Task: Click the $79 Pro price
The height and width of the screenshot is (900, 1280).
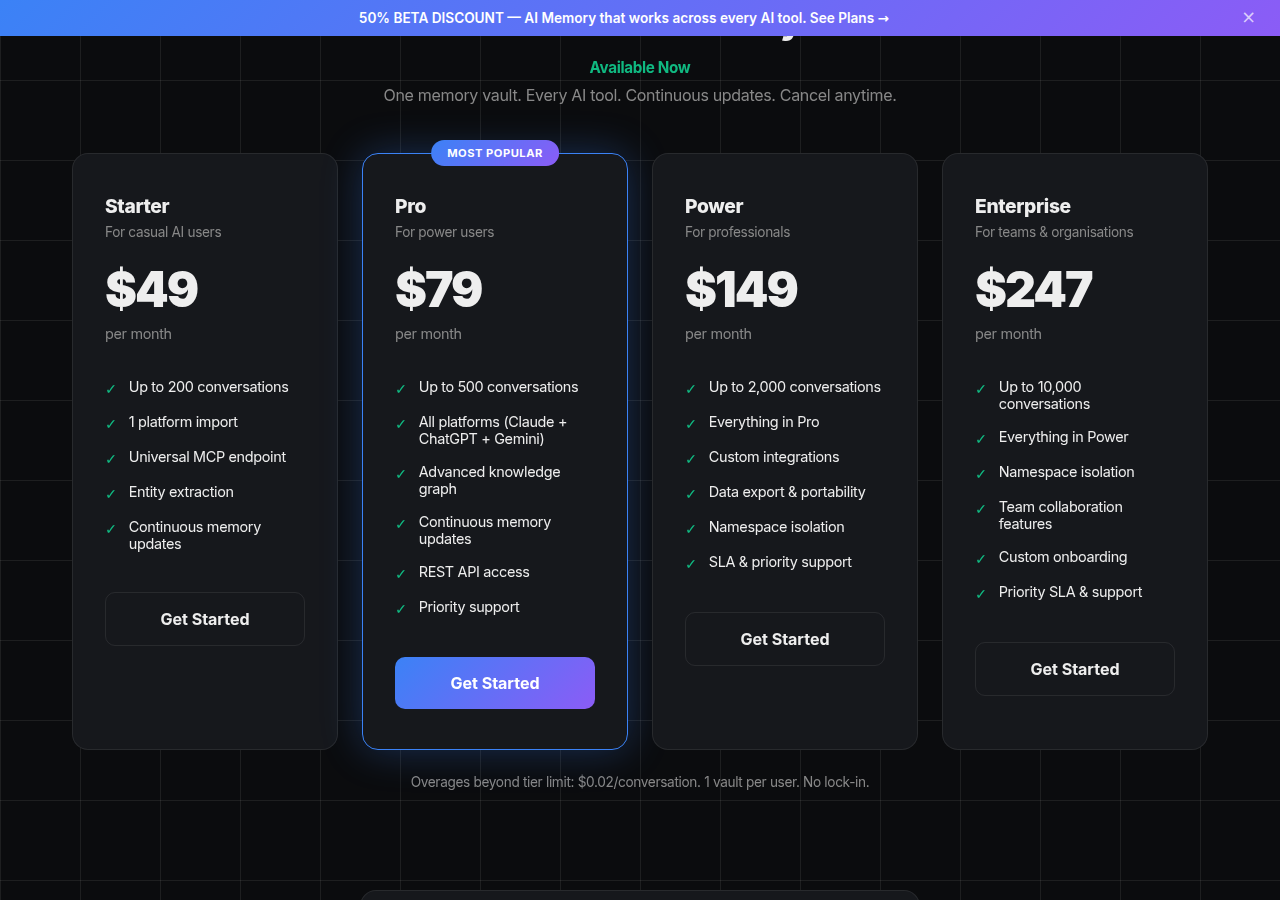Action: [x=439, y=289]
